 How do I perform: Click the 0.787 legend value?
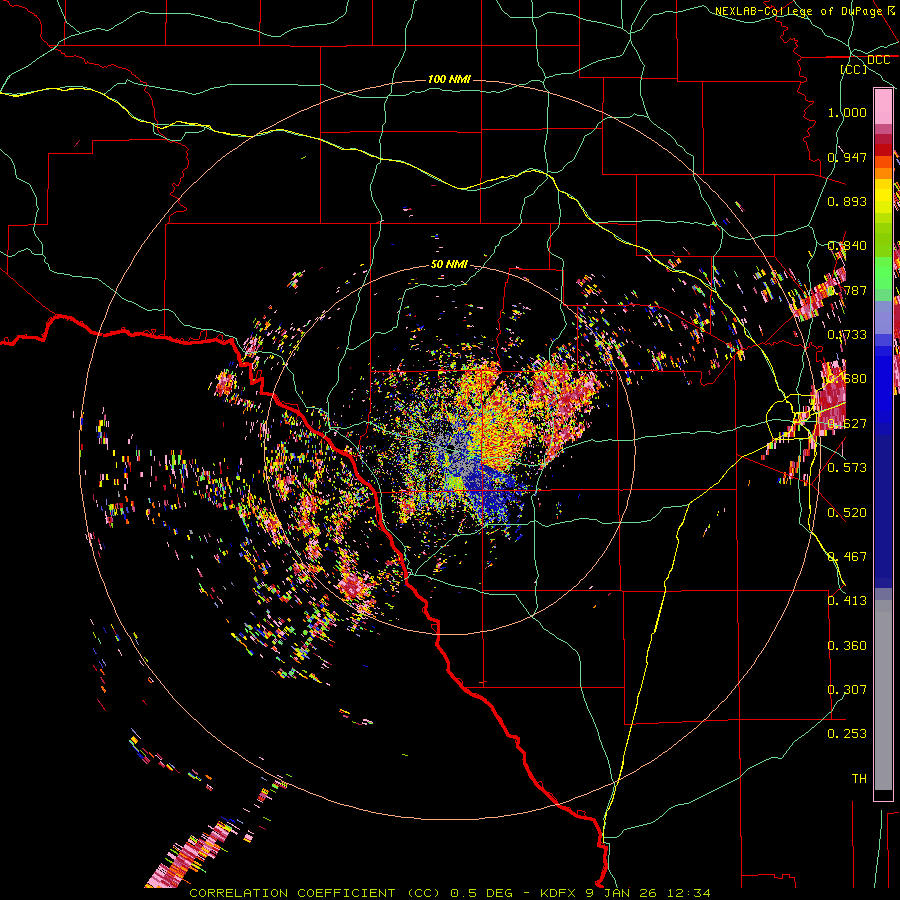pos(847,290)
